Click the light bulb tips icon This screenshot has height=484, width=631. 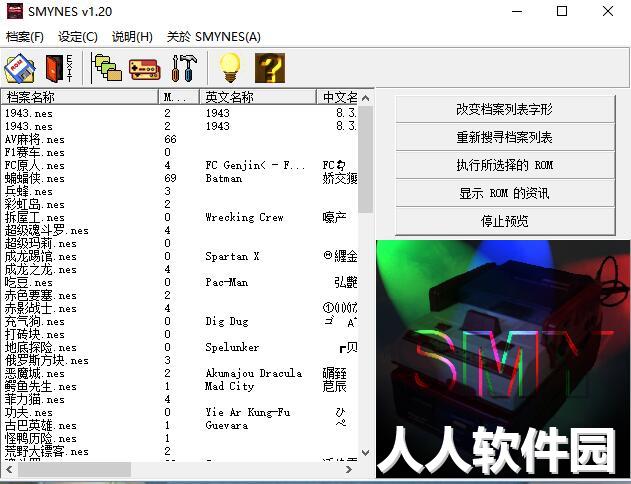click(x=230, y=68)
